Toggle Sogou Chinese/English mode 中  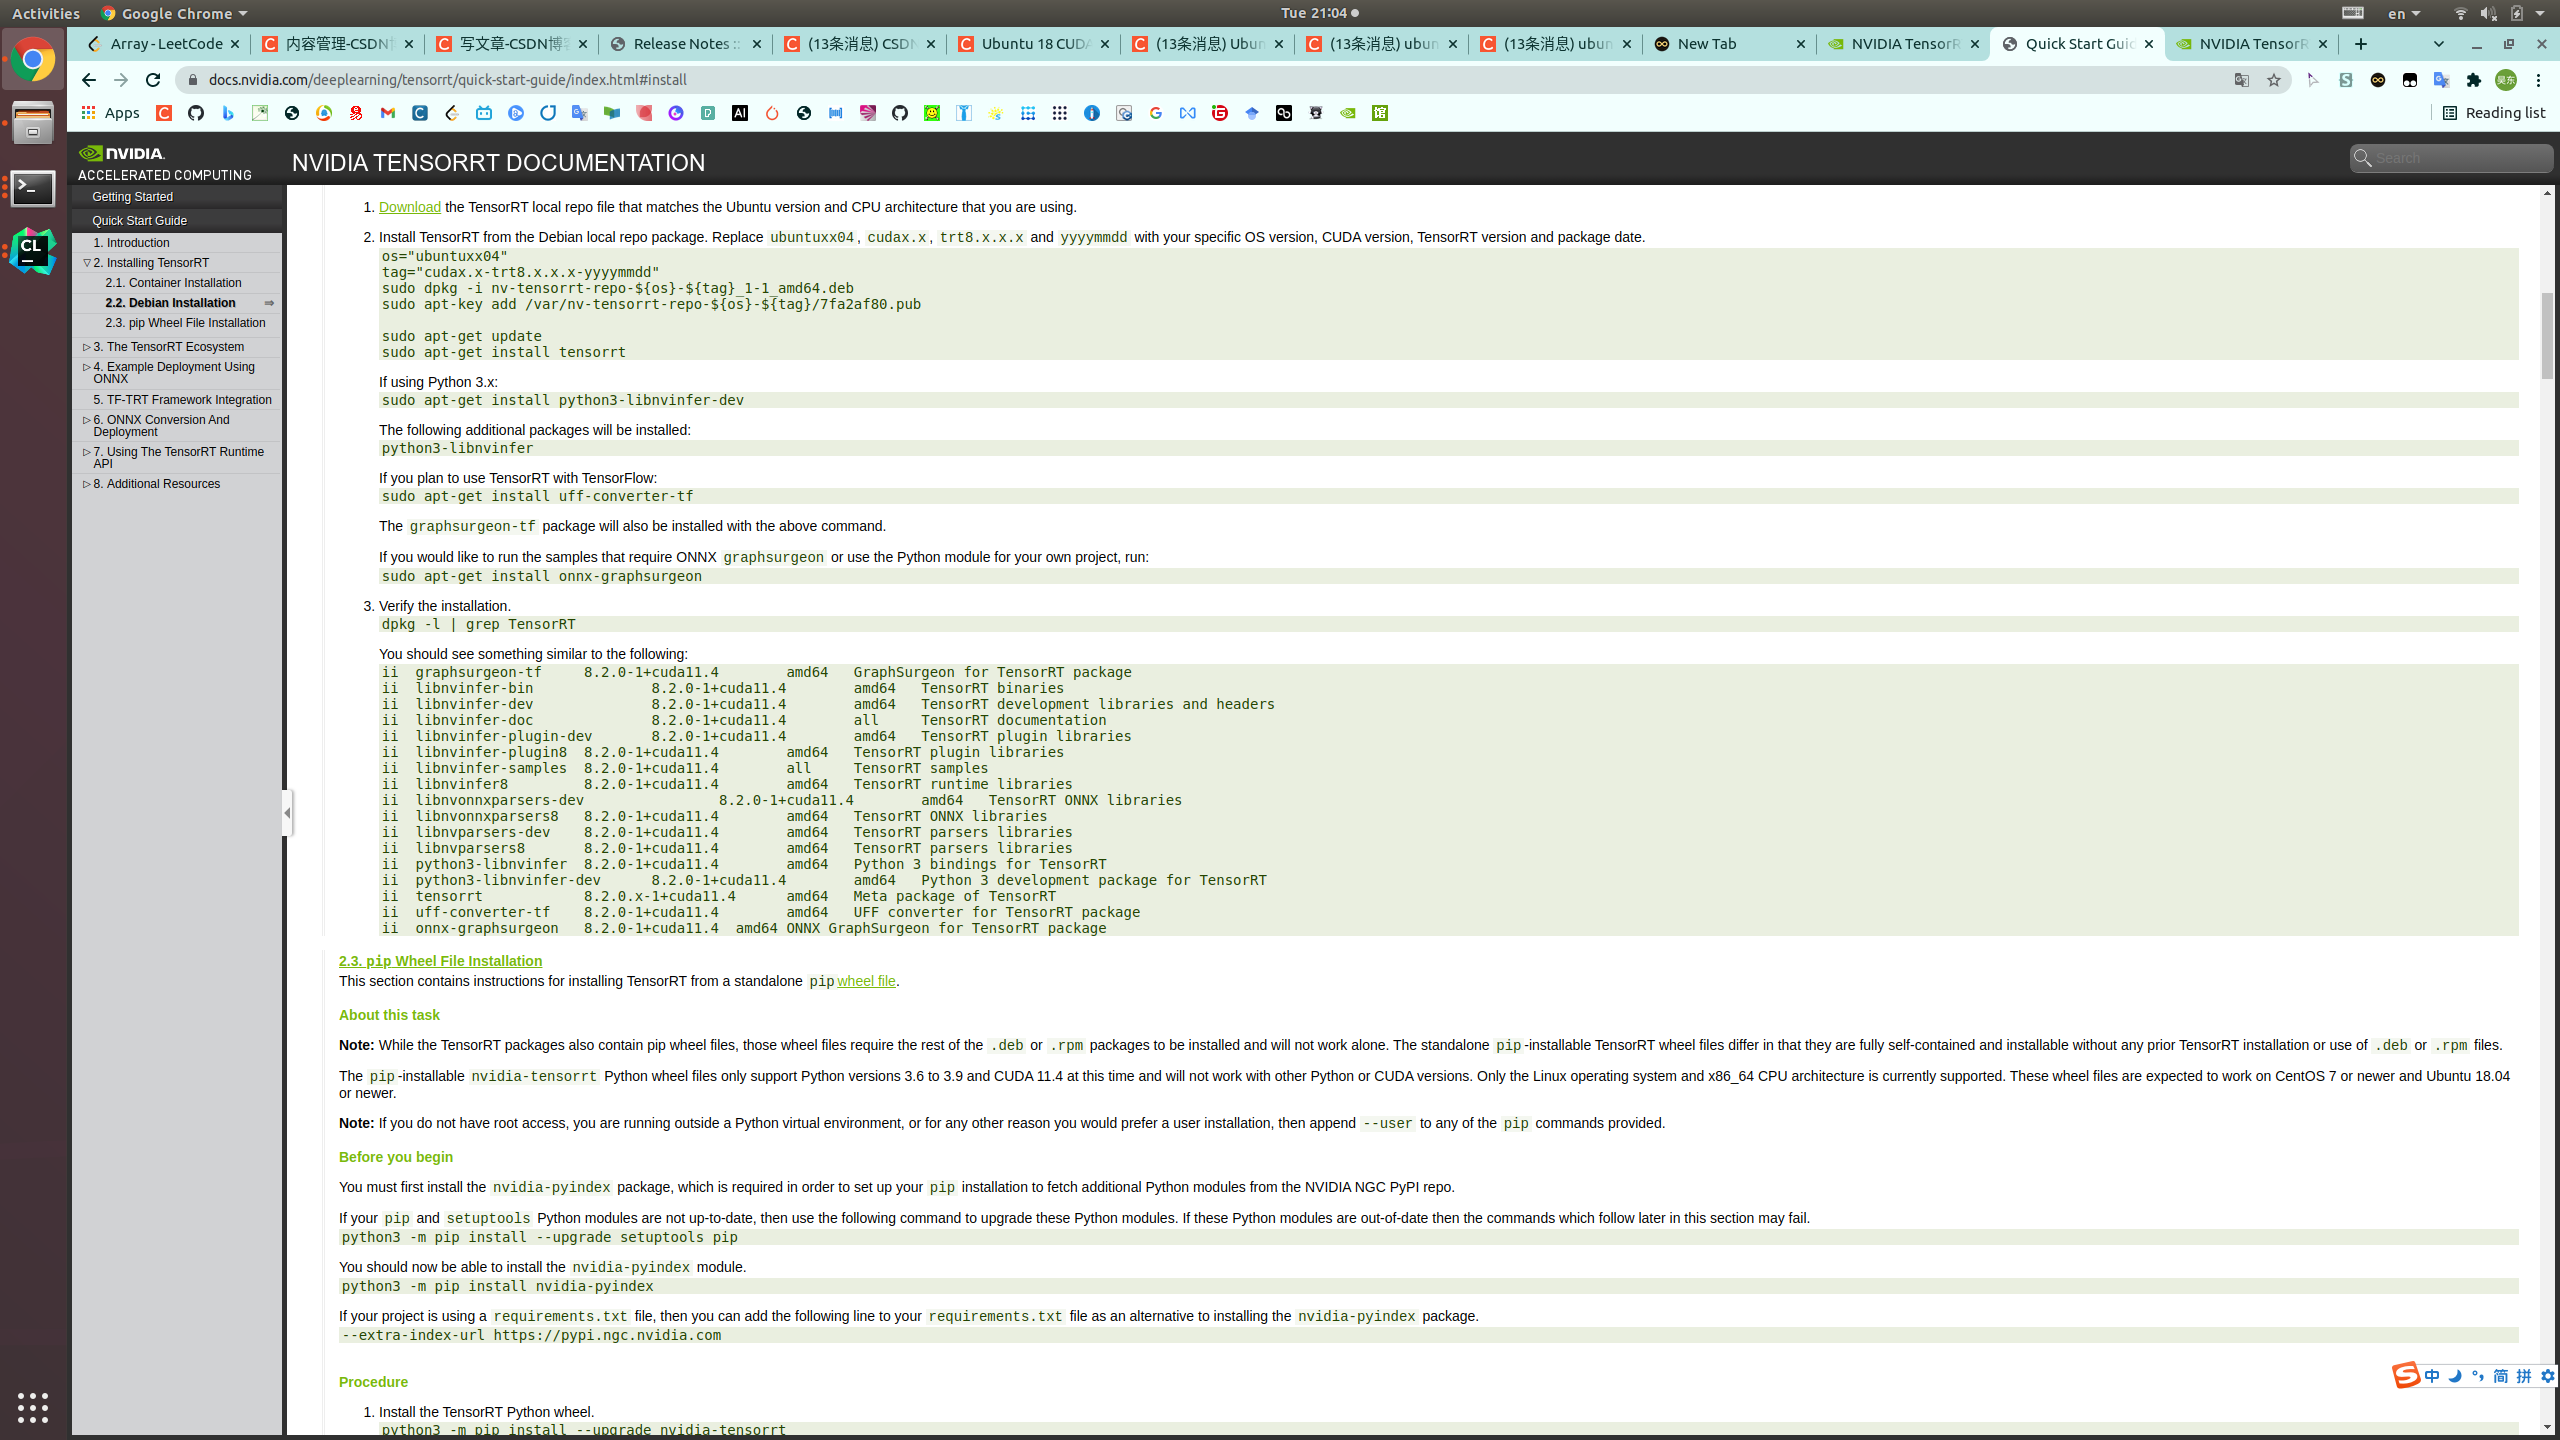coord(2432,1376)
